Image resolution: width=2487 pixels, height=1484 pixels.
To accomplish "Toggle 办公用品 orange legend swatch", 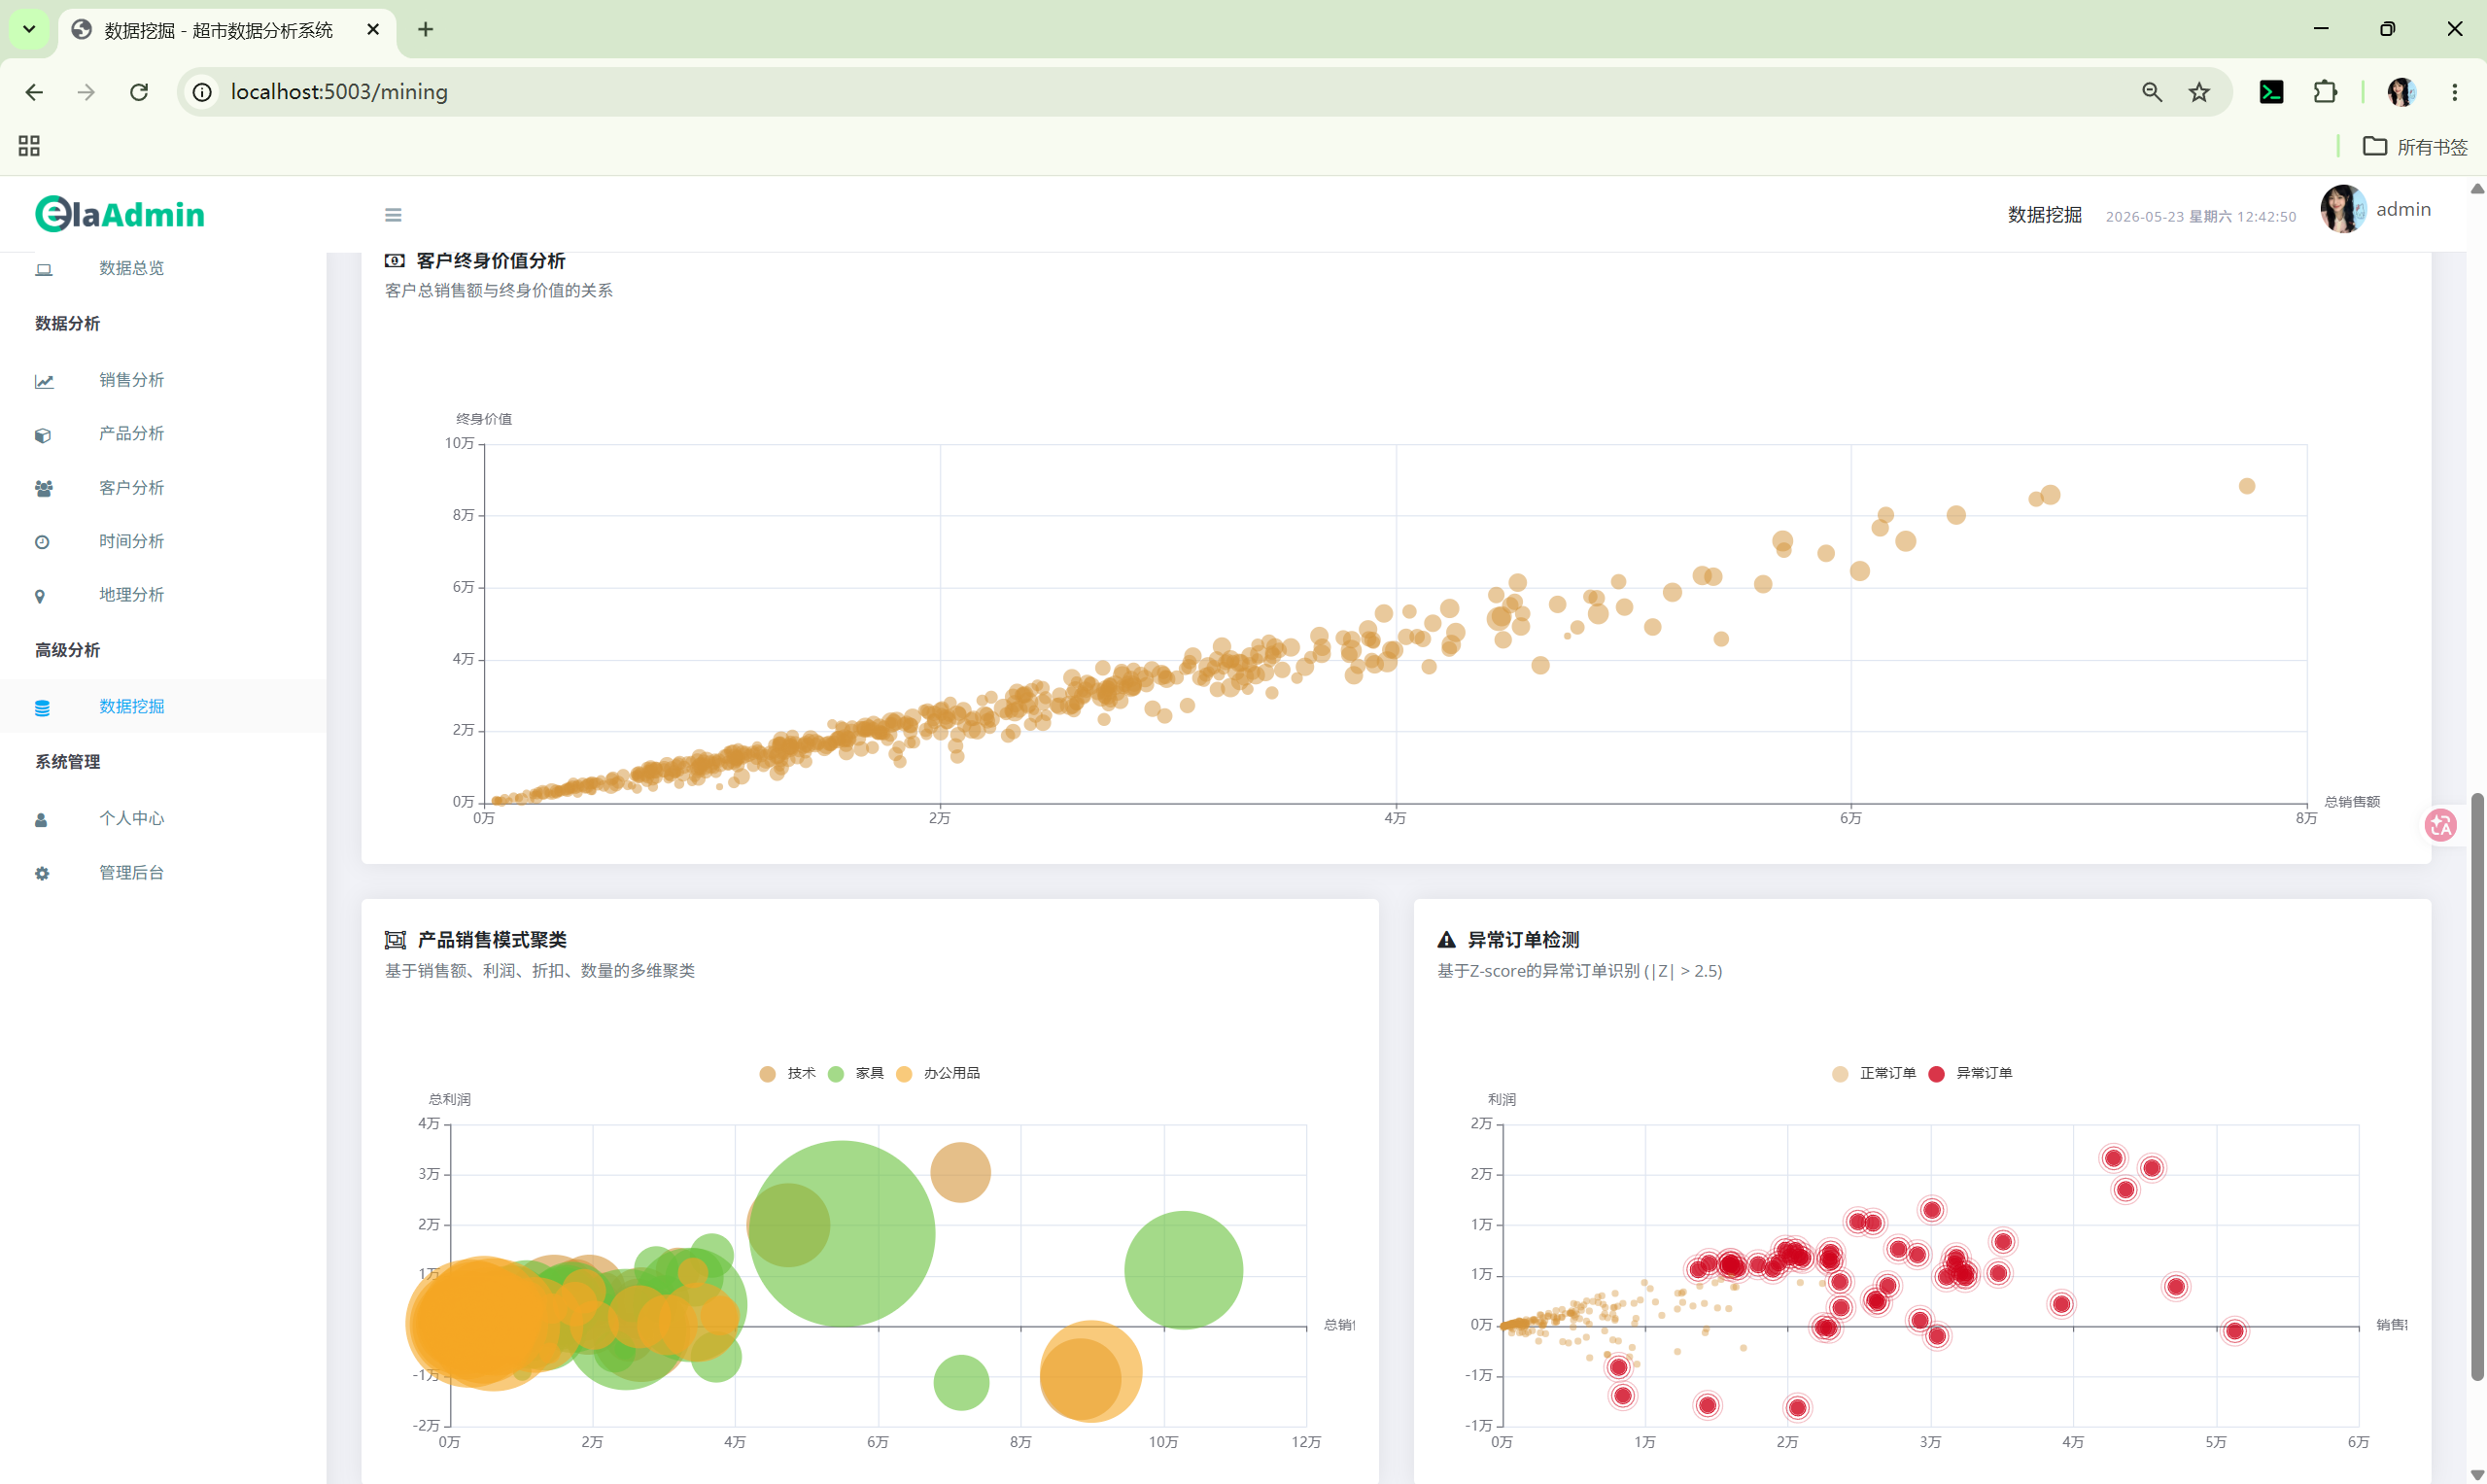I will [904, 1073].
